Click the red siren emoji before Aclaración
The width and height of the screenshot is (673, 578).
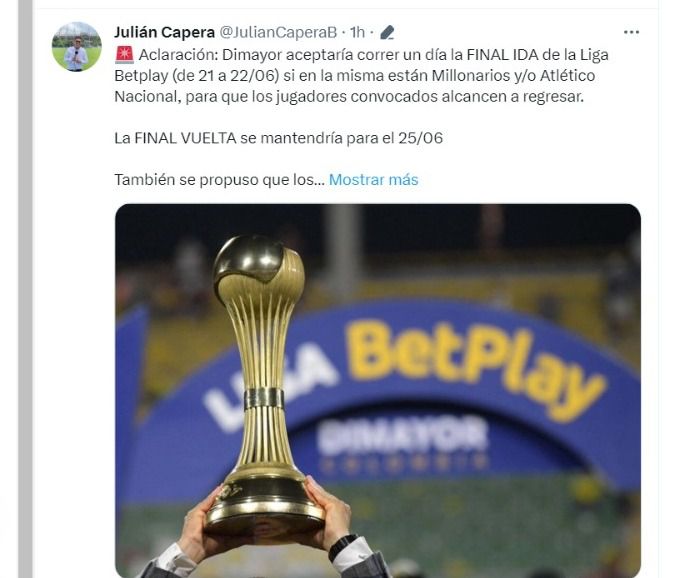click(x=124, y=54)
